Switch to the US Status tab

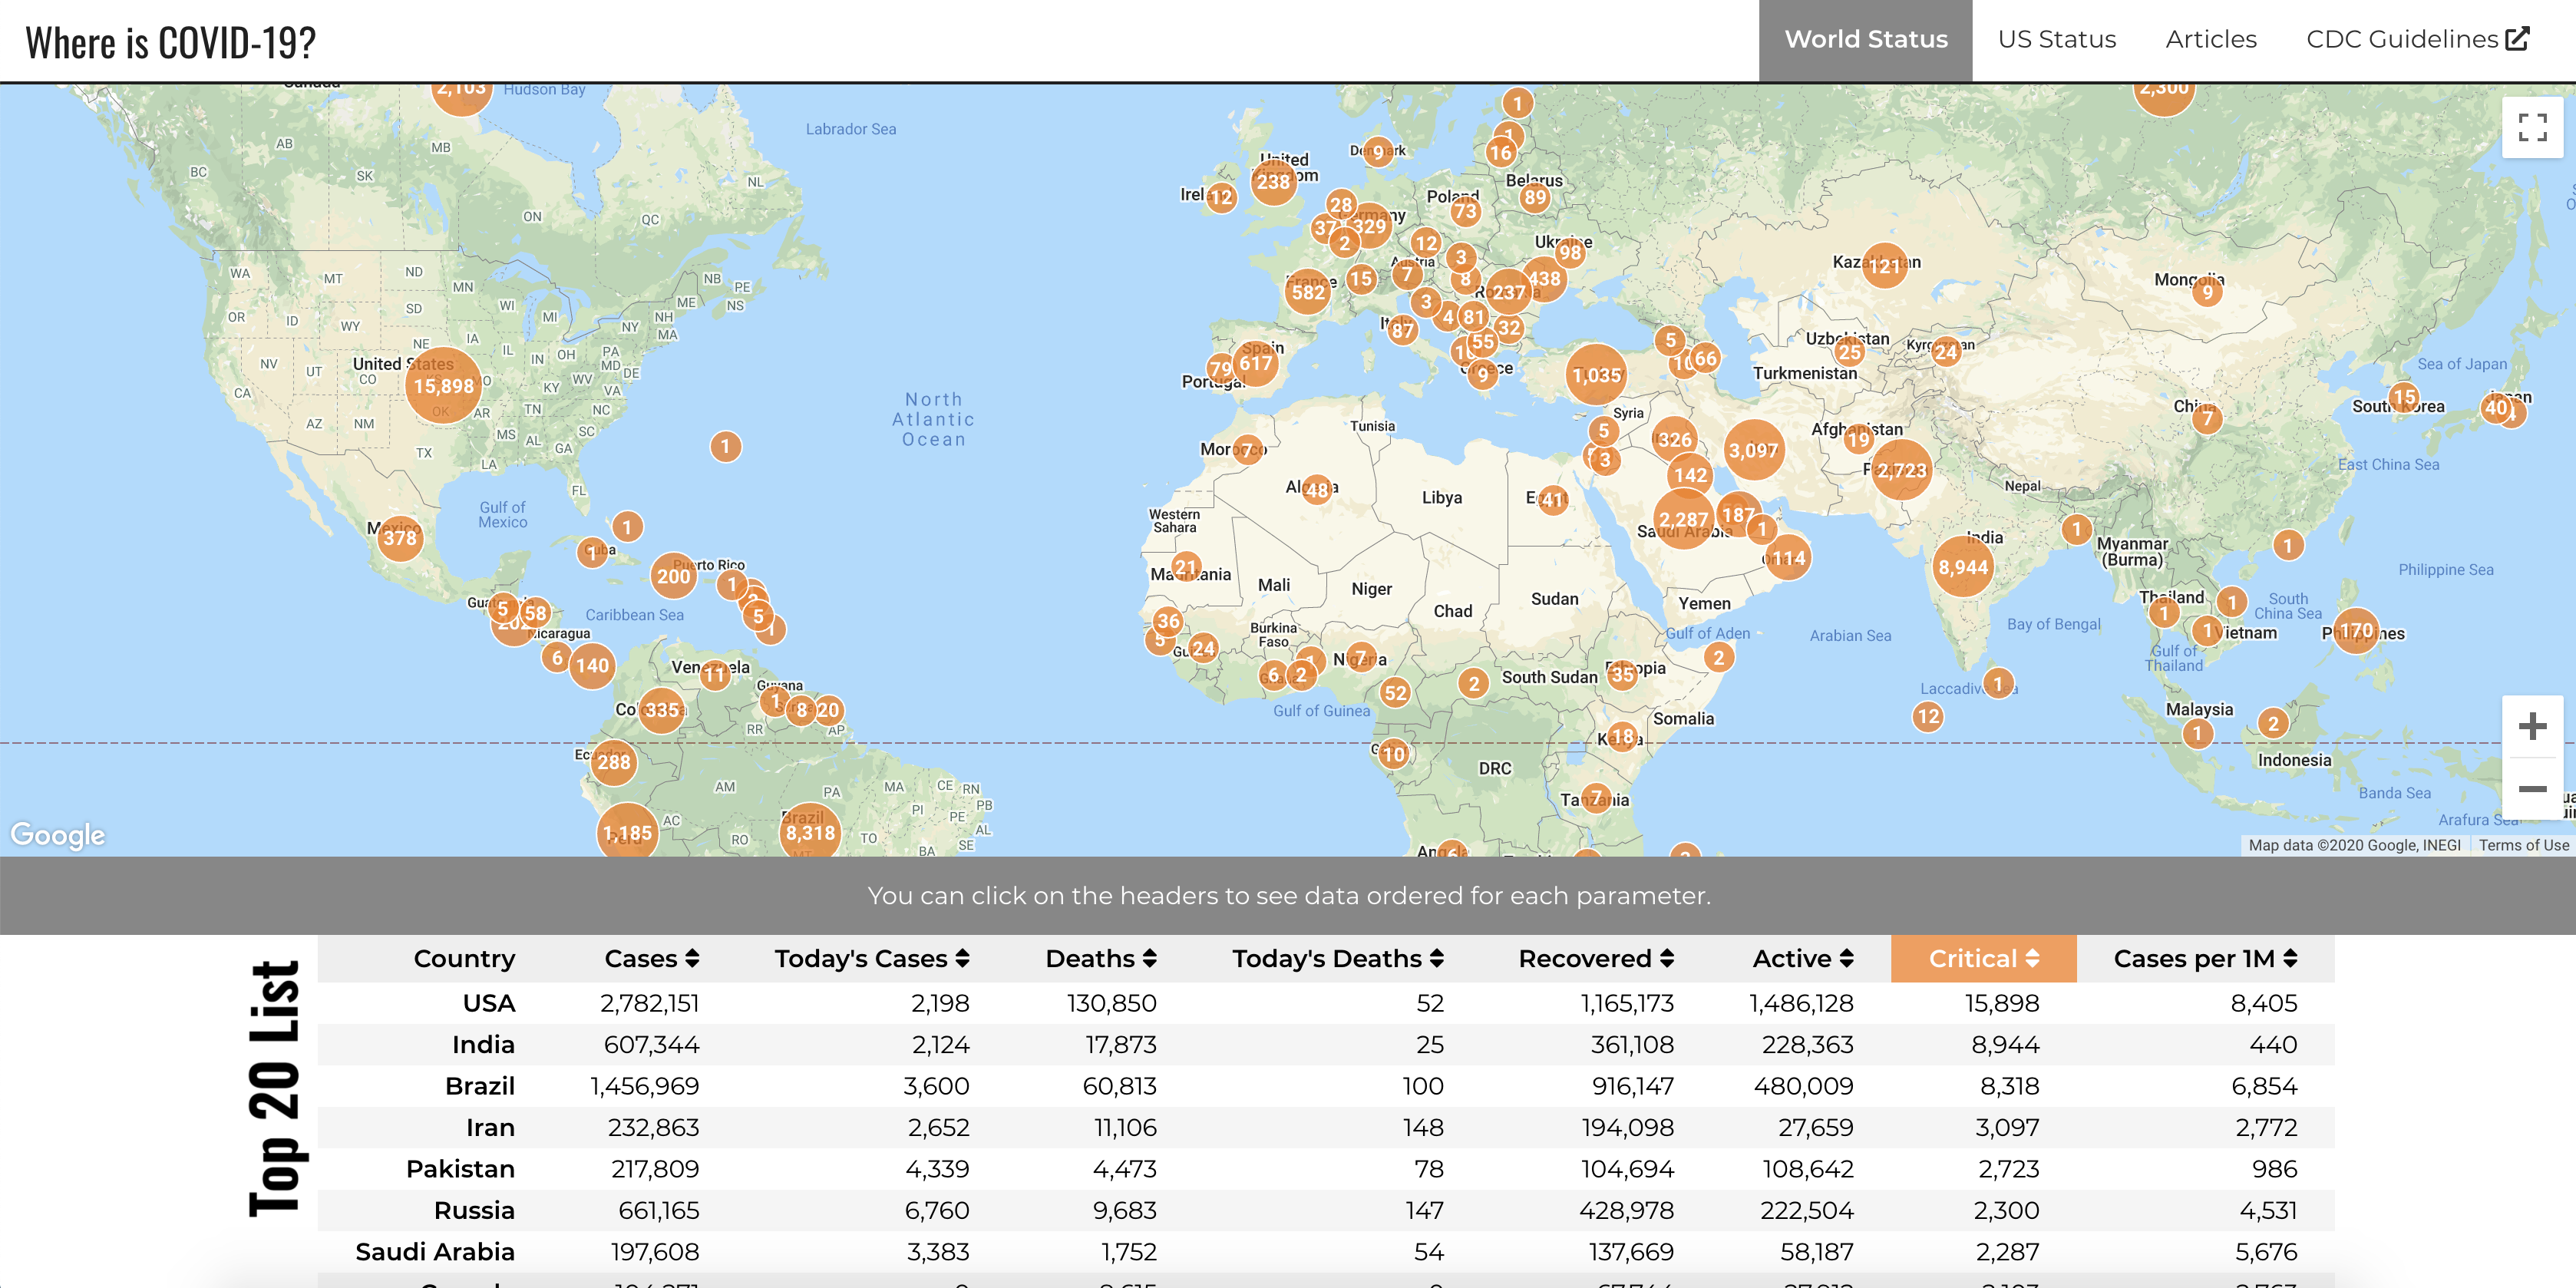2056,40
